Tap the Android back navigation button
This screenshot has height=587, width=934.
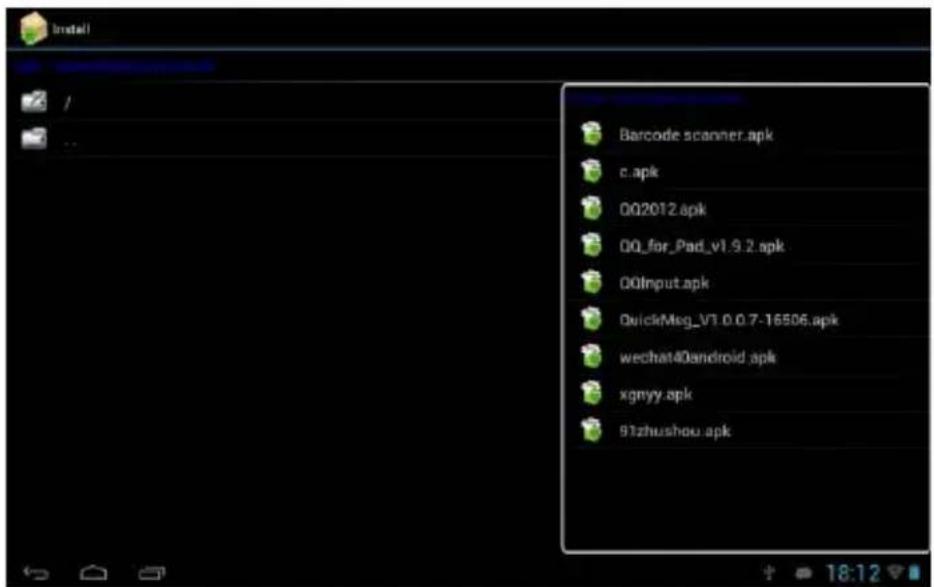36,573
